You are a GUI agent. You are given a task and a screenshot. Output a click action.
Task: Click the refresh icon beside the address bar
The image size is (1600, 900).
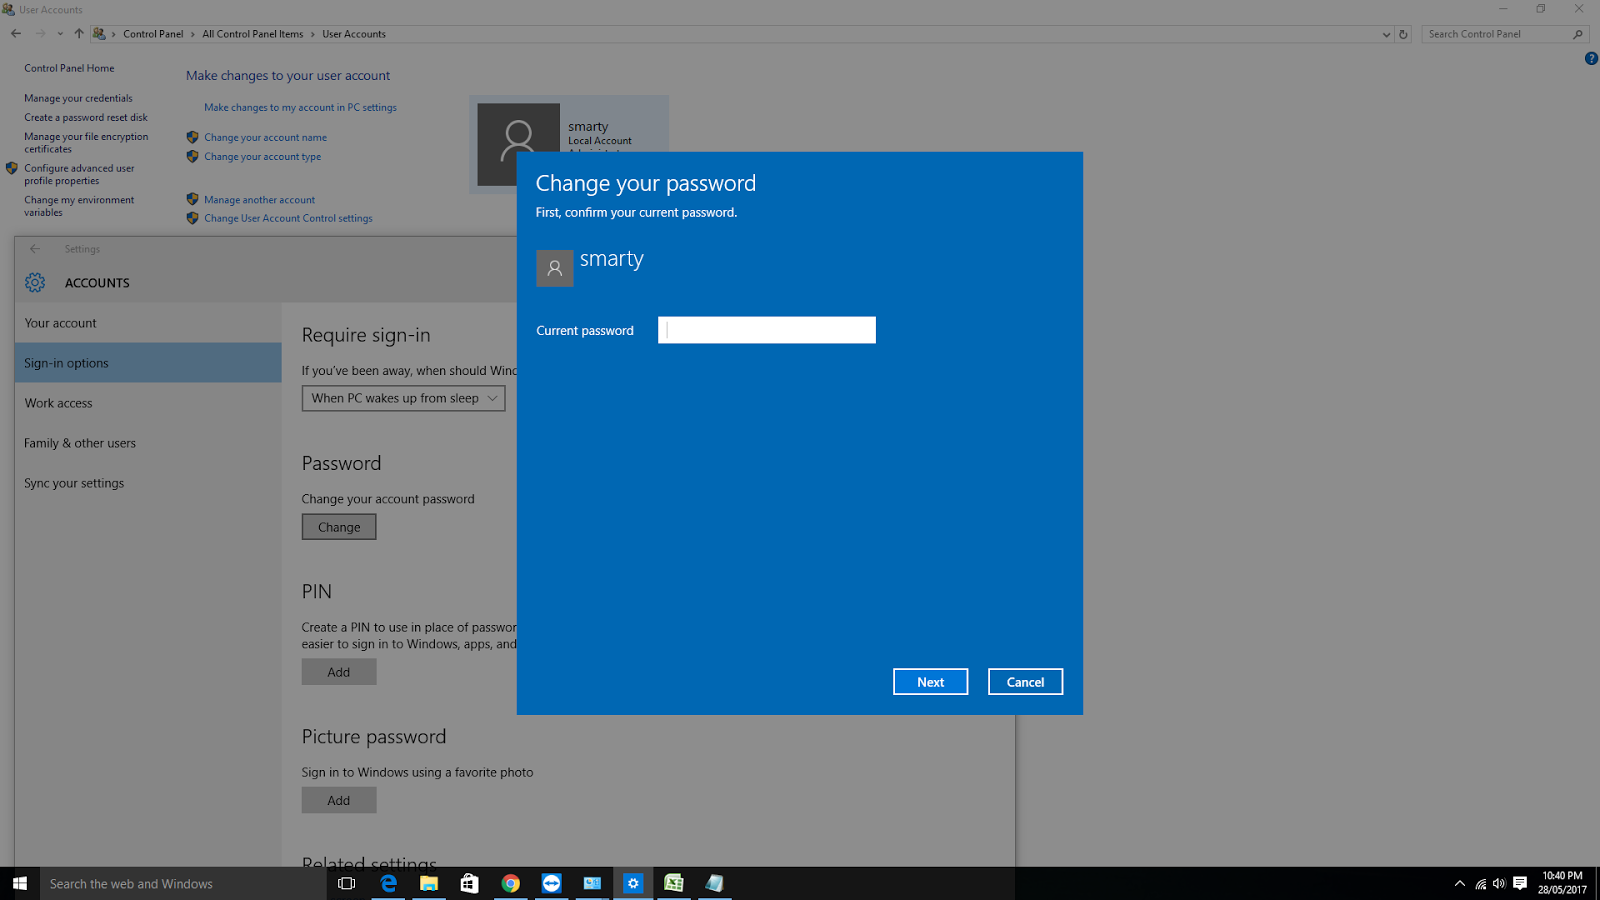(1404, 33)
